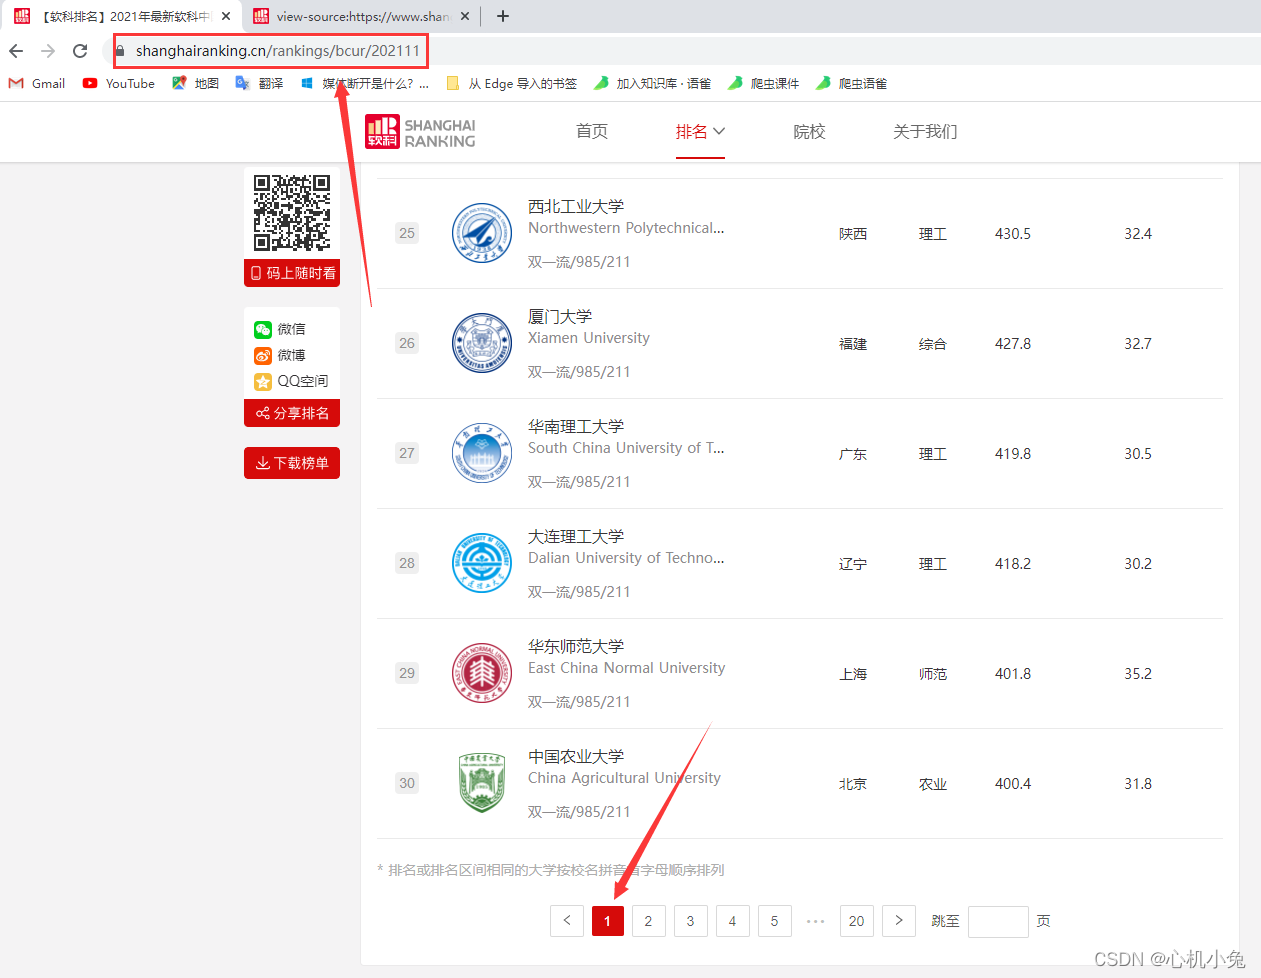This screenshot has width=1261, height=978.
Task: Click the 陕西 province cell
Action: 853,234
